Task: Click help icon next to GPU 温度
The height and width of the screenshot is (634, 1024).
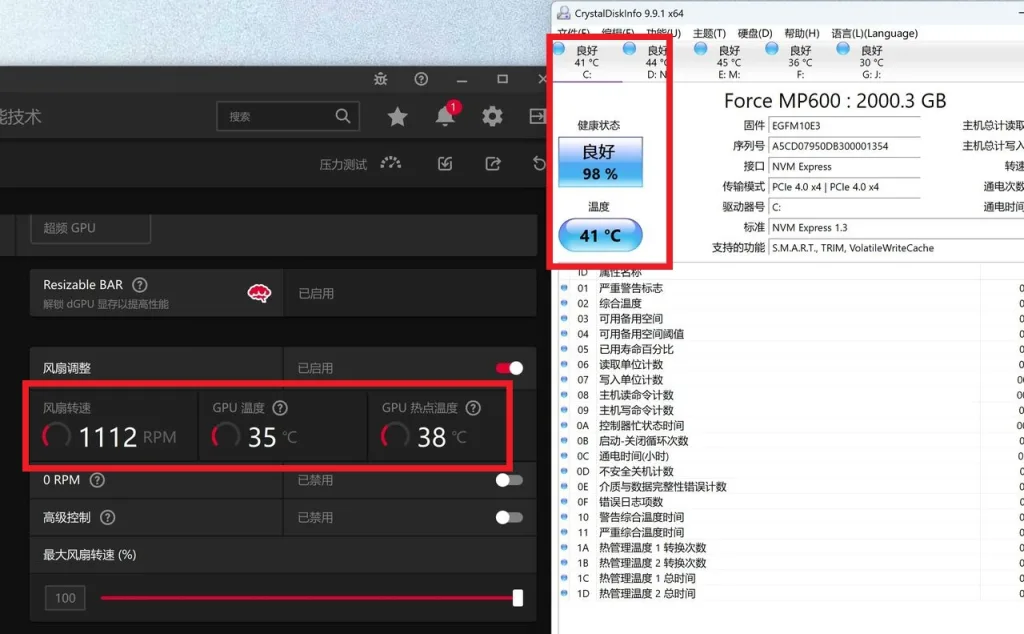Action: (280, 408)
